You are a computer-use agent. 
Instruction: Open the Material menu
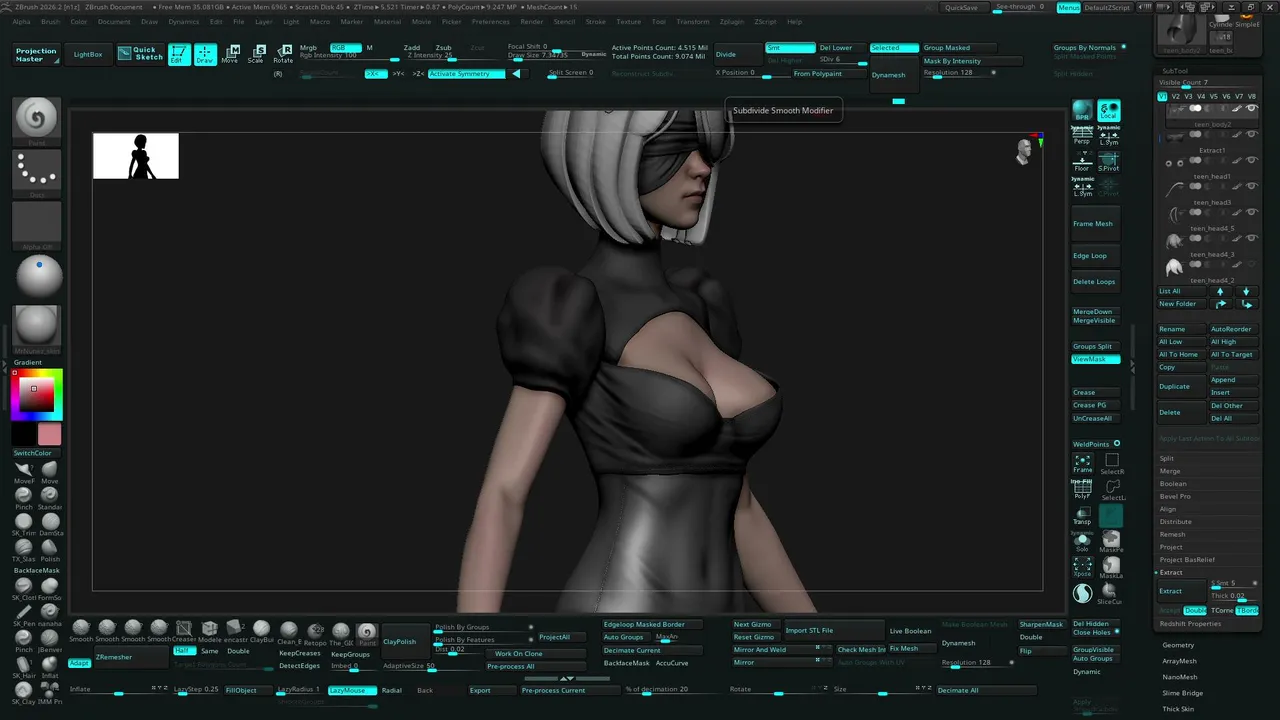point(387,21)
